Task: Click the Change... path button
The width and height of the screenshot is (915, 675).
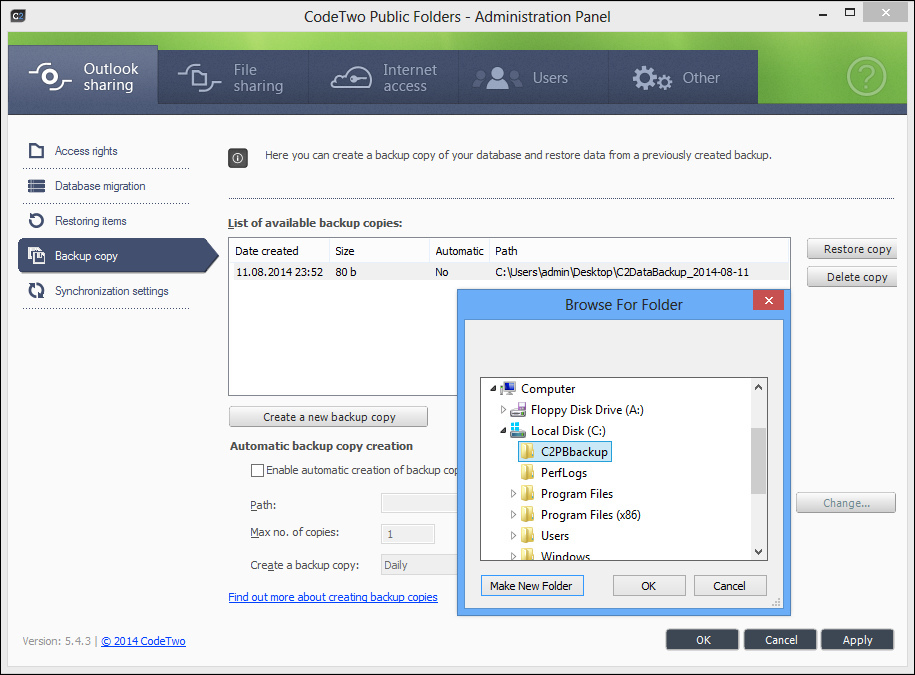Action: 846,503
